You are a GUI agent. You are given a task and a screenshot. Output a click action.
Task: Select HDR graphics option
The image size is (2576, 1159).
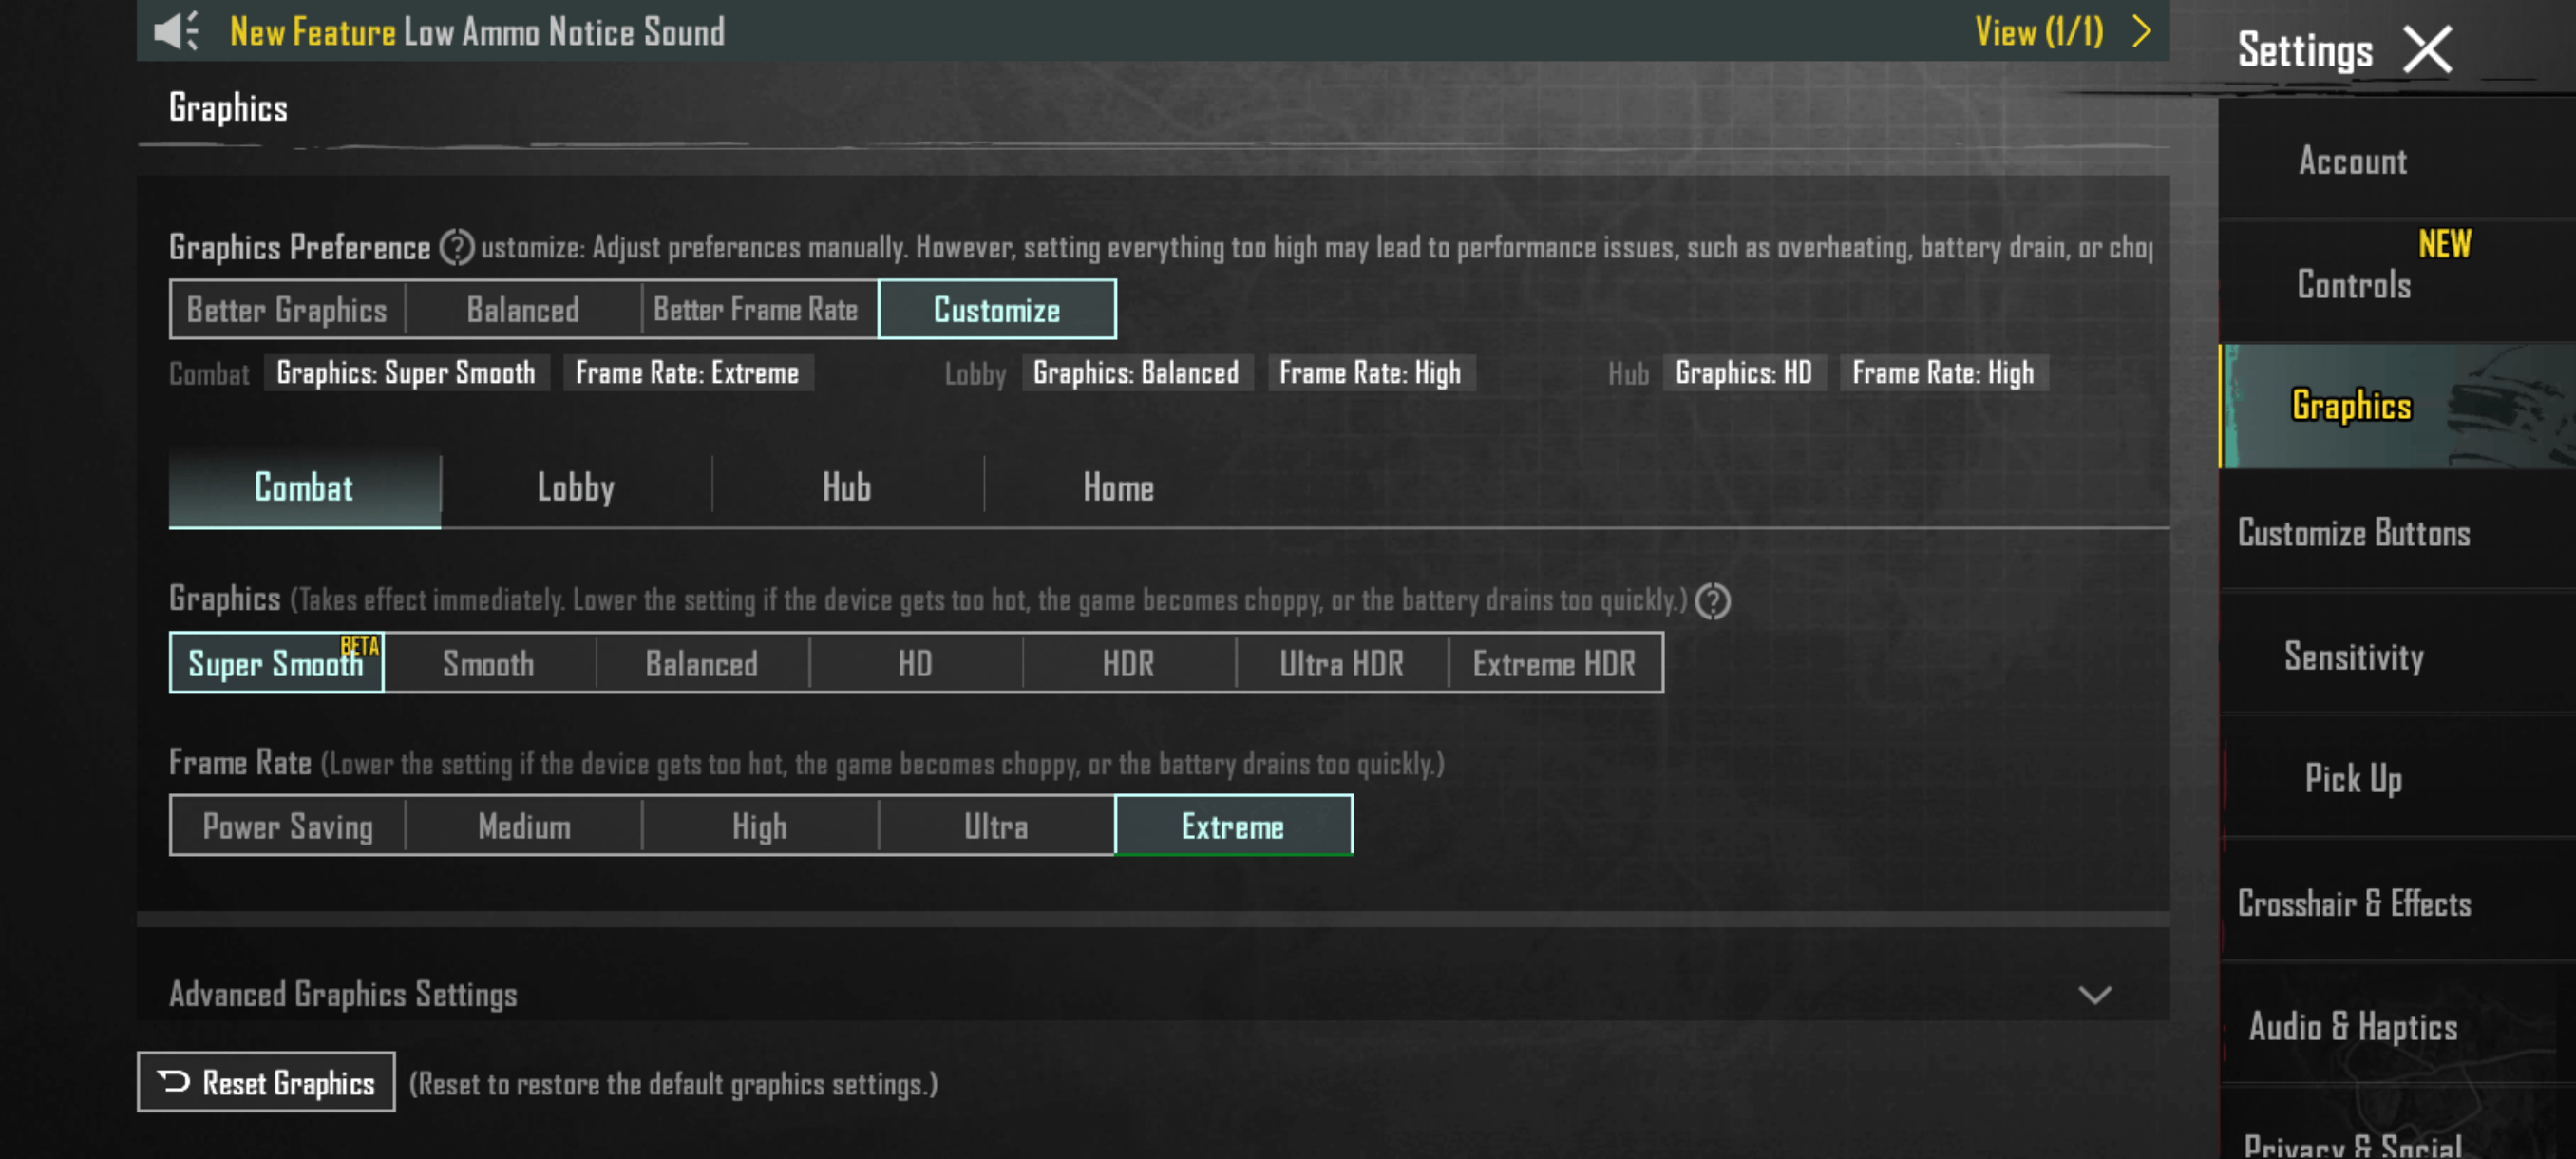[1128, 663]
